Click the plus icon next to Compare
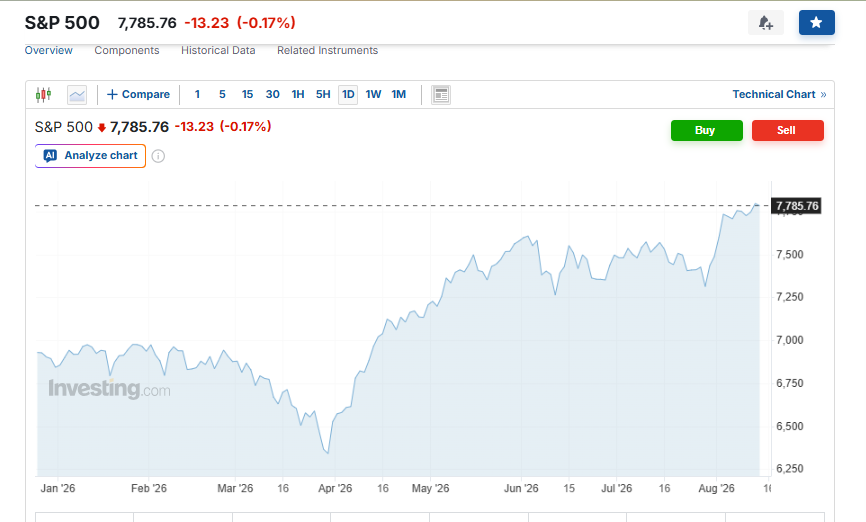This screenshot has width=866, height=522. (x=112, y=94)
